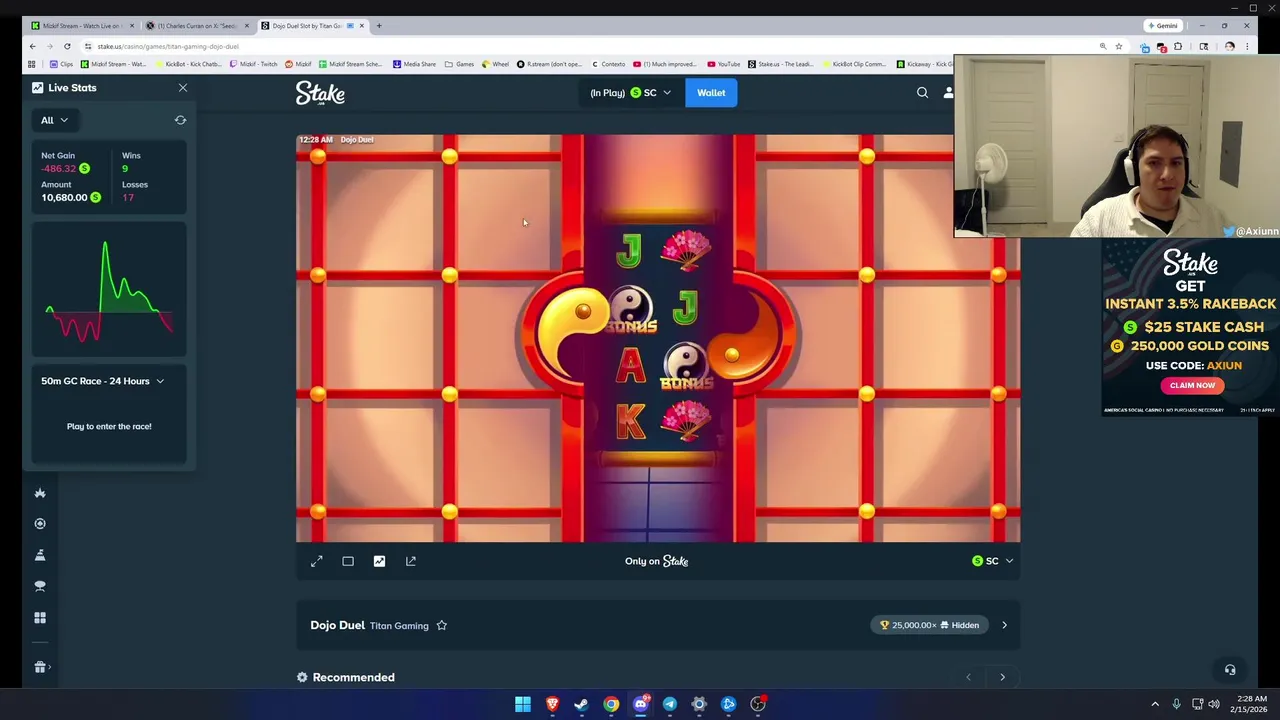Switch the game currency SC dropdown

[x=992, y=561]
